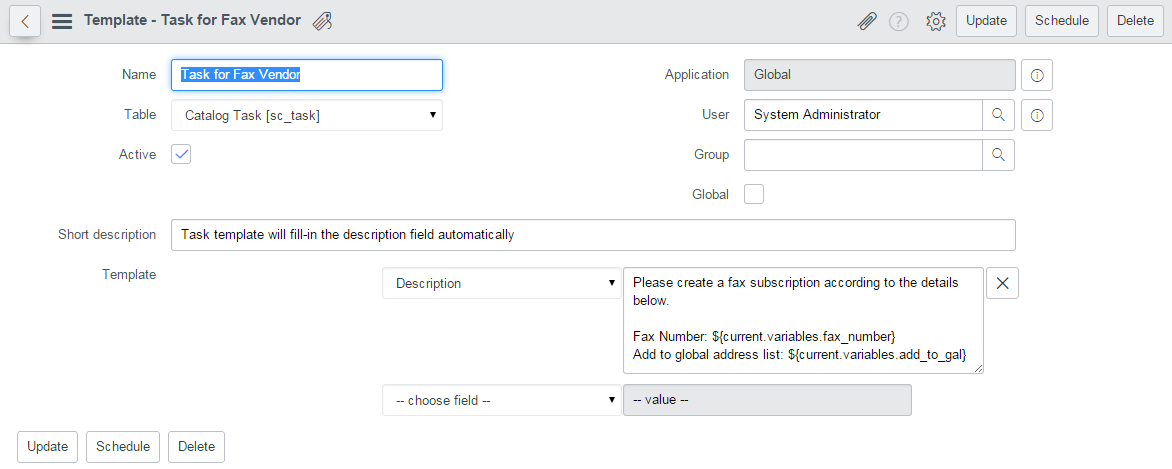The width and height of the screenshot is (1172, 469).
Task: Click the bottom Update button
Action: click(x=48, y=447)
